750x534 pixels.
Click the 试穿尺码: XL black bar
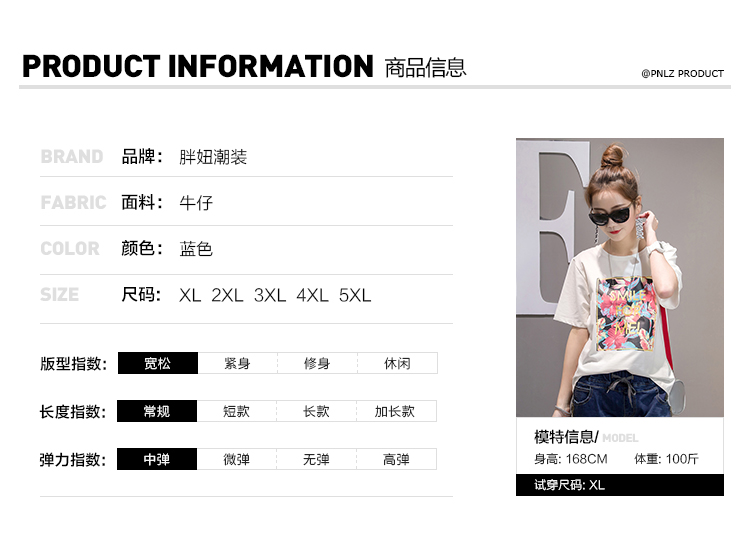tap(620, 485)
